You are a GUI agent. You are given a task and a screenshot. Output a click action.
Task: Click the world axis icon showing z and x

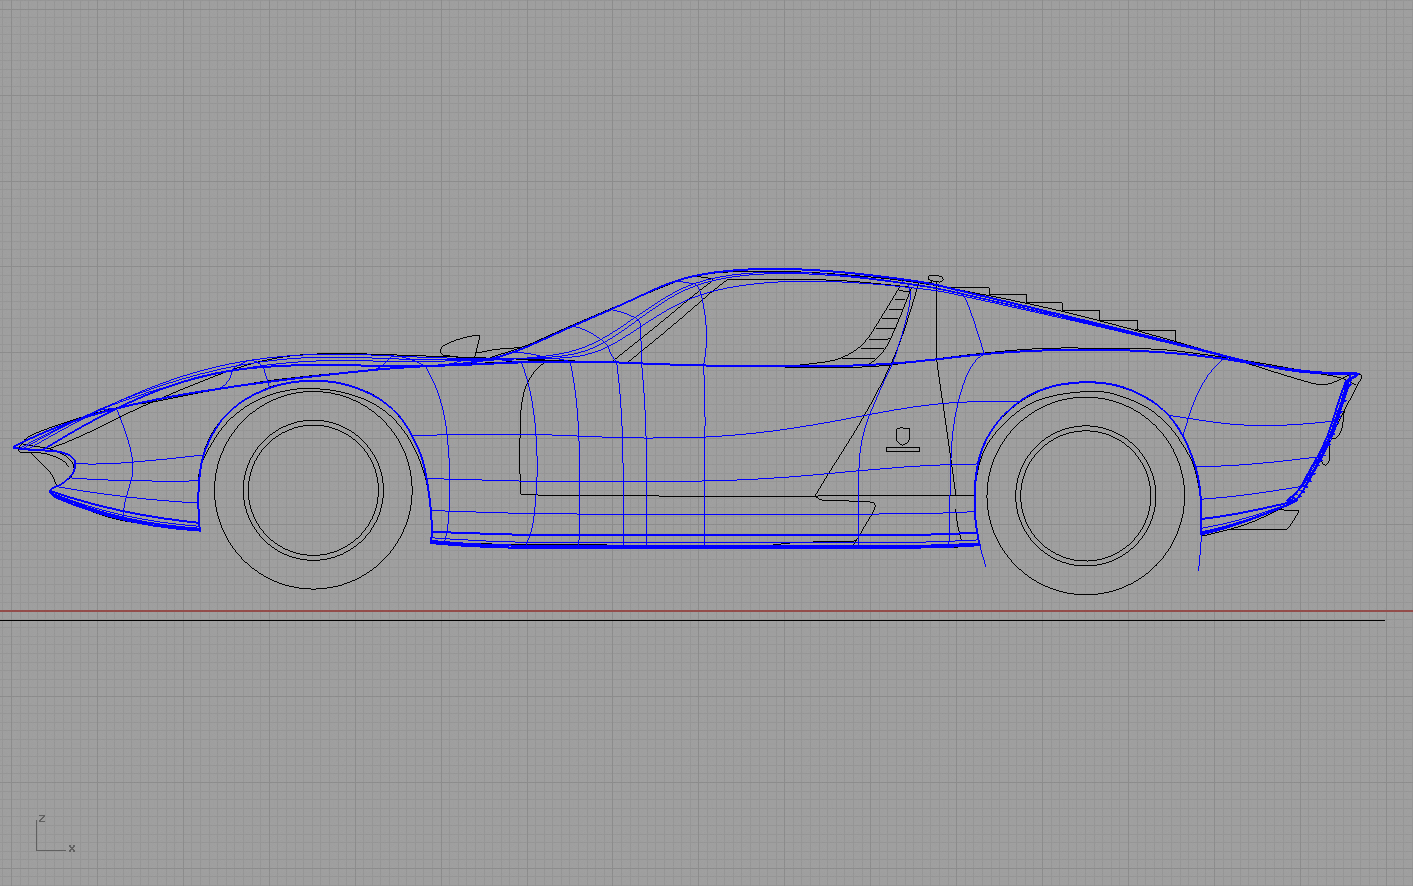(x=55, y=834)
